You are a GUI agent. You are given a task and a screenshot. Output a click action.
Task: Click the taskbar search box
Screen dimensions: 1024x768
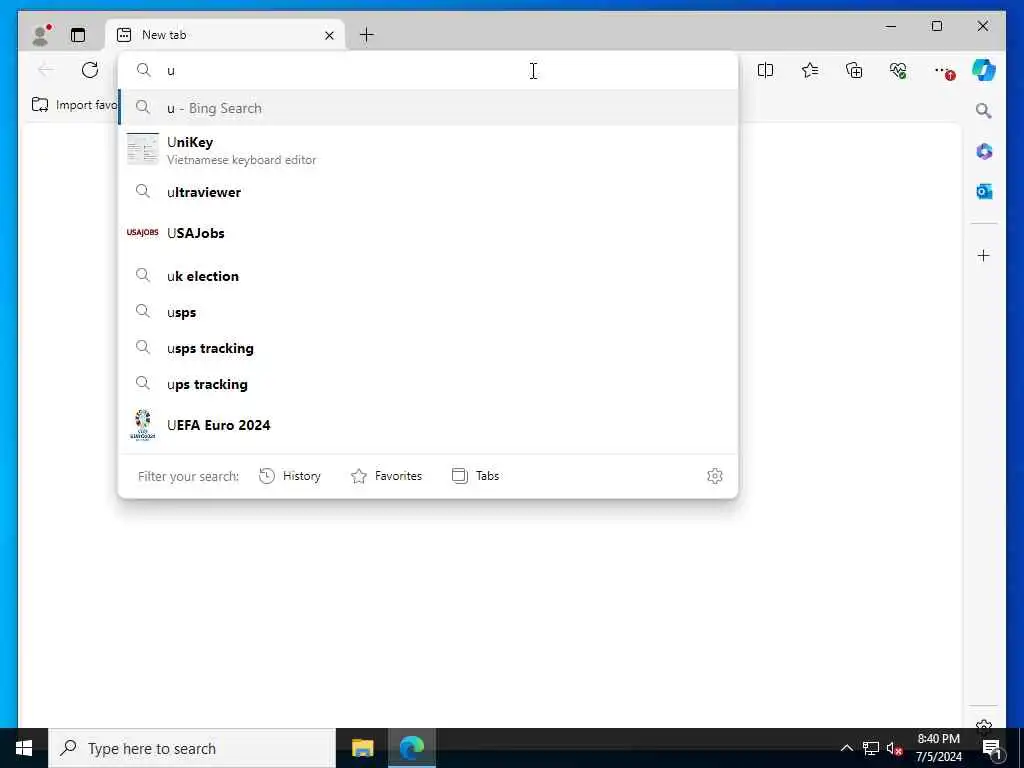point(192,748)
